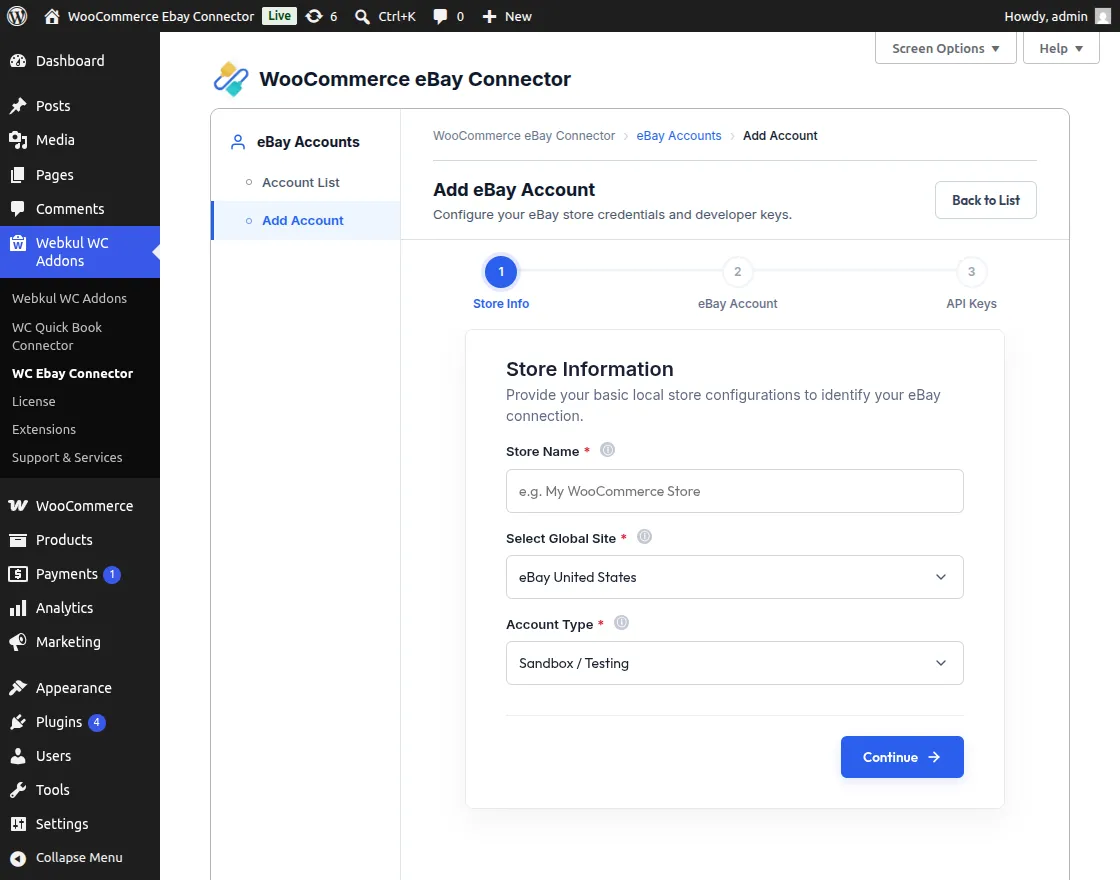
Task: Click the plus New icon
Action: [x=489, y=16]
